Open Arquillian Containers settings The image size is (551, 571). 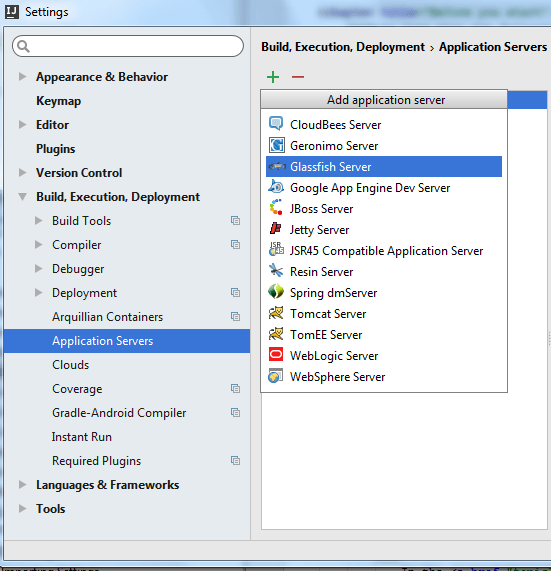point(107,317)
